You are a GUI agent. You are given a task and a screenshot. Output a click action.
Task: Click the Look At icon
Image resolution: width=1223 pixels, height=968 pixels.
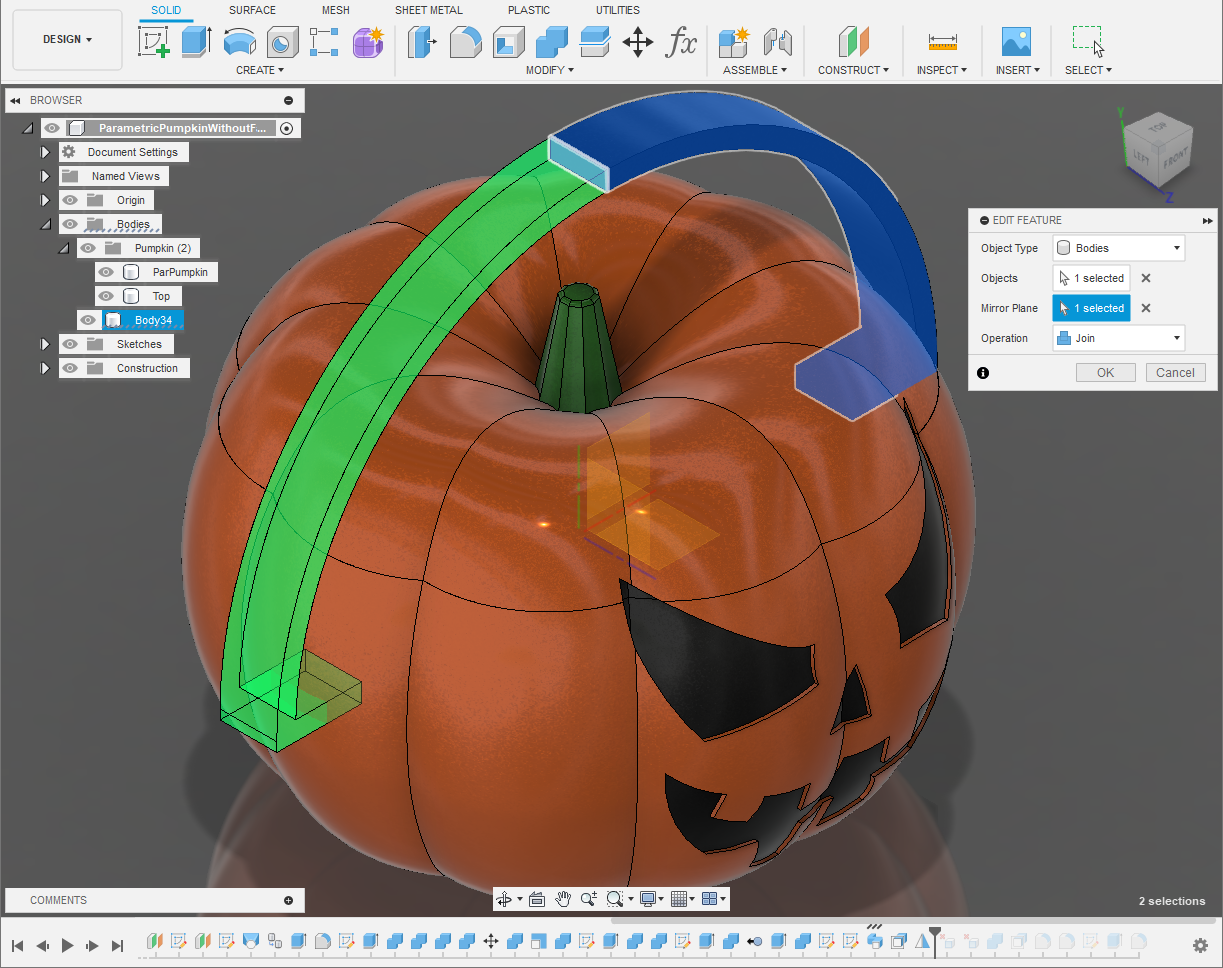click(x=536, y=899)
